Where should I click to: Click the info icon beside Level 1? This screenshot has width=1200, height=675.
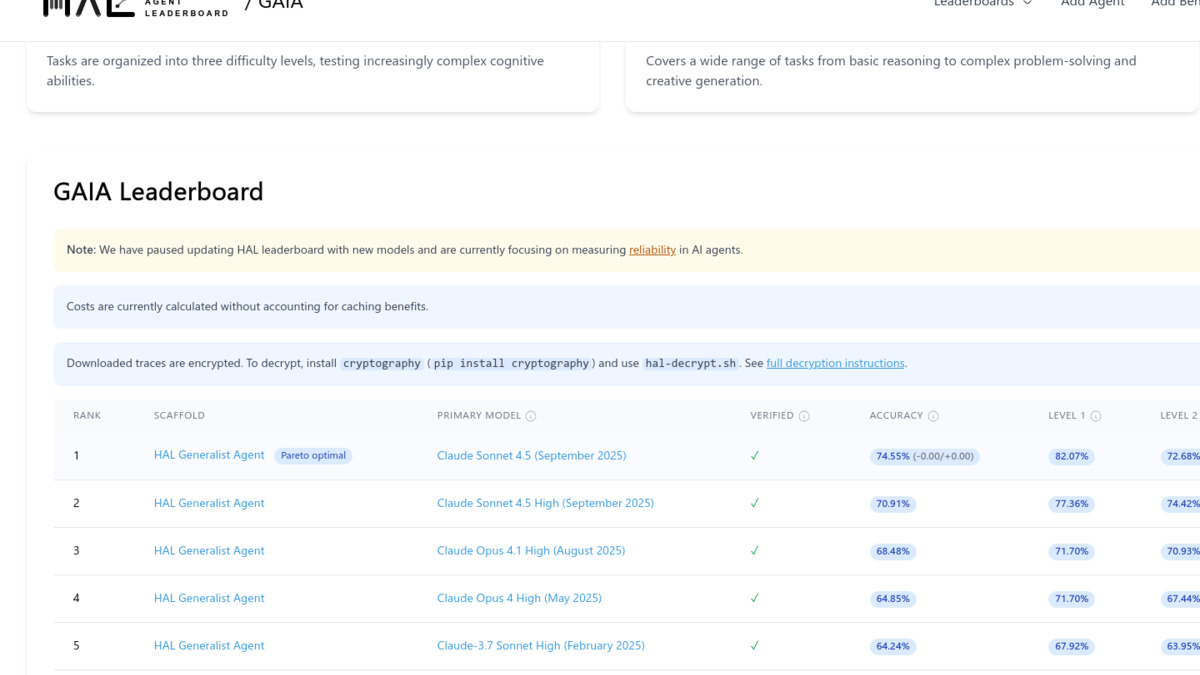[x=1096, y=416]
